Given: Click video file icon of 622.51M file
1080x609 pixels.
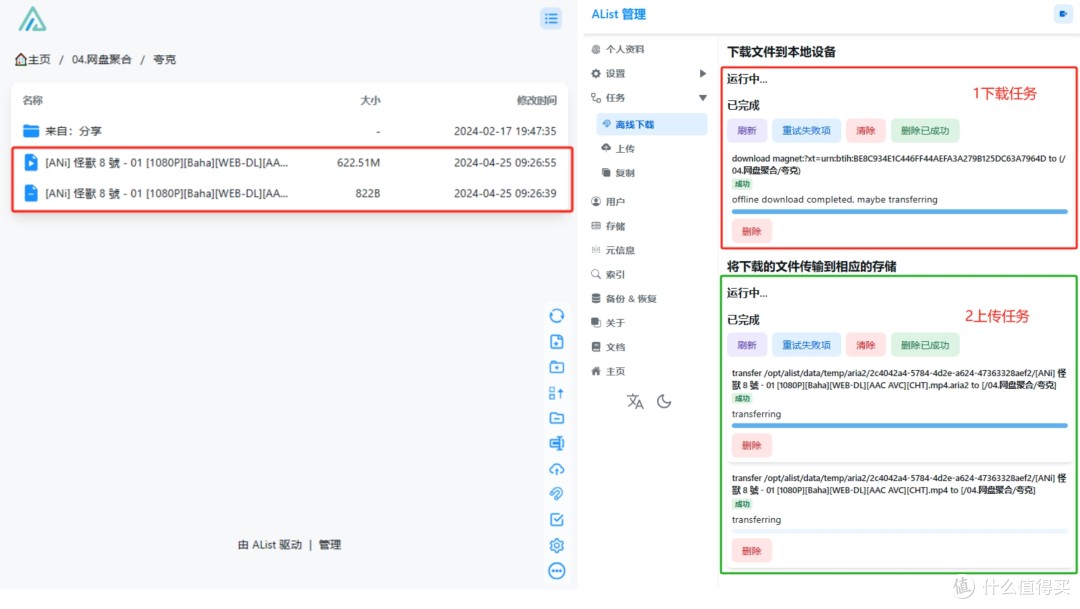Looking at the screenshot, I should 31,163.
